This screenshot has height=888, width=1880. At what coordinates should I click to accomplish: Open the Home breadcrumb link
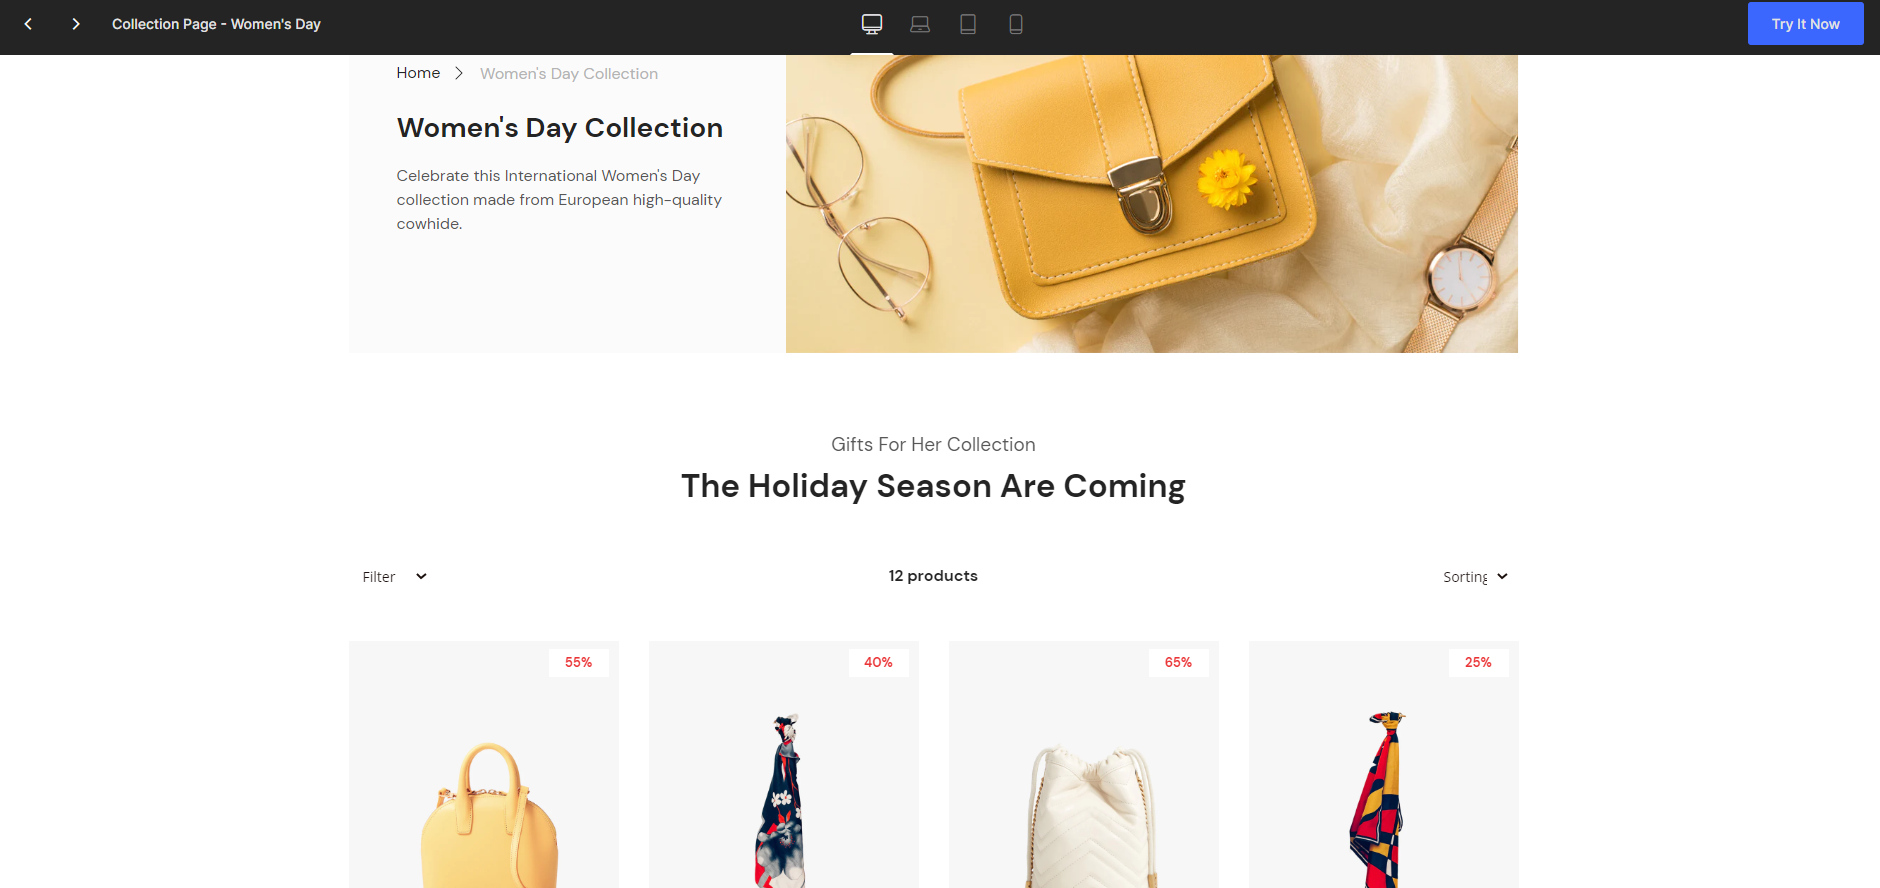click(x=418, y=73)
